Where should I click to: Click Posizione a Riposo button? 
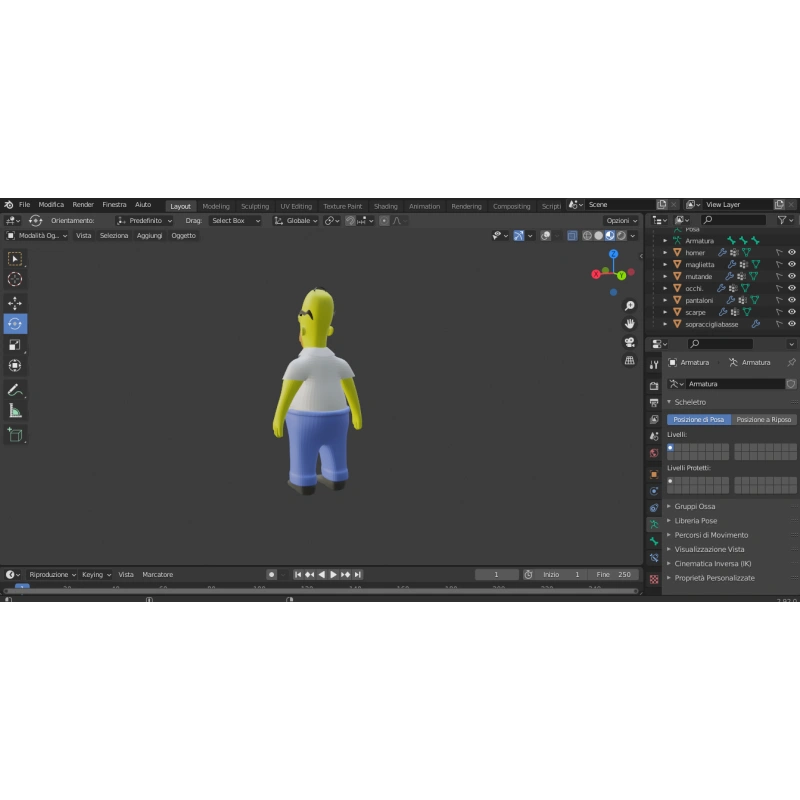coord(763,419)
